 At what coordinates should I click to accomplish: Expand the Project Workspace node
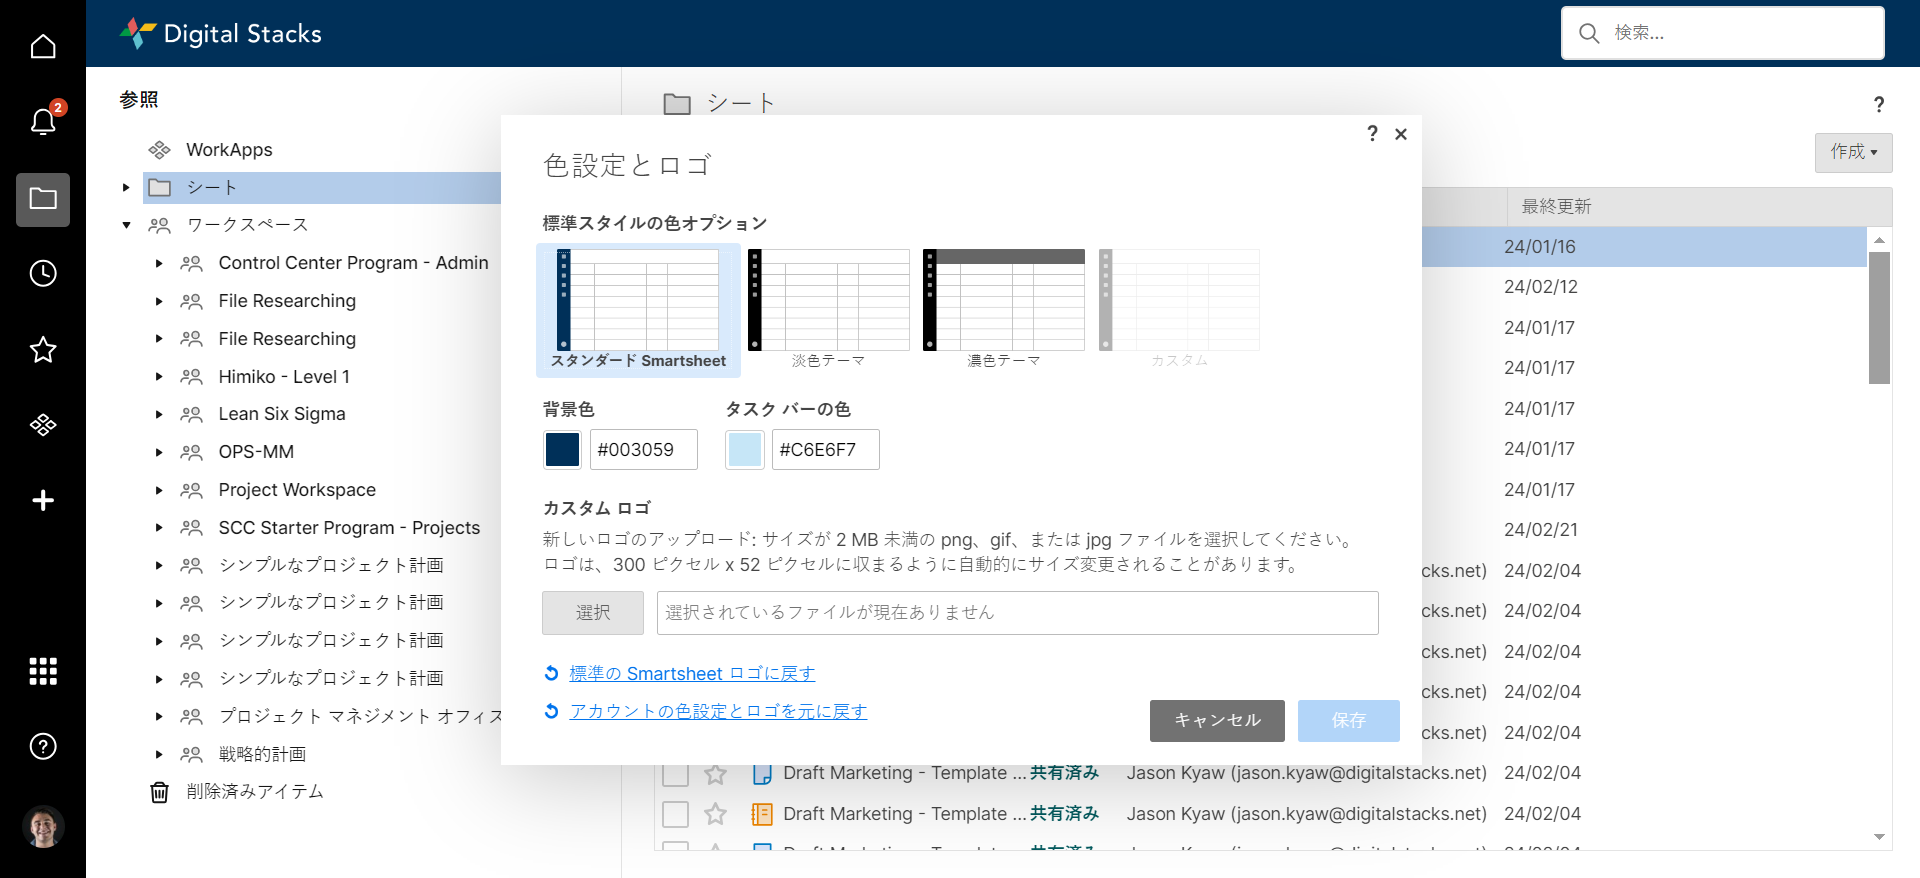[x=158, y=490]
